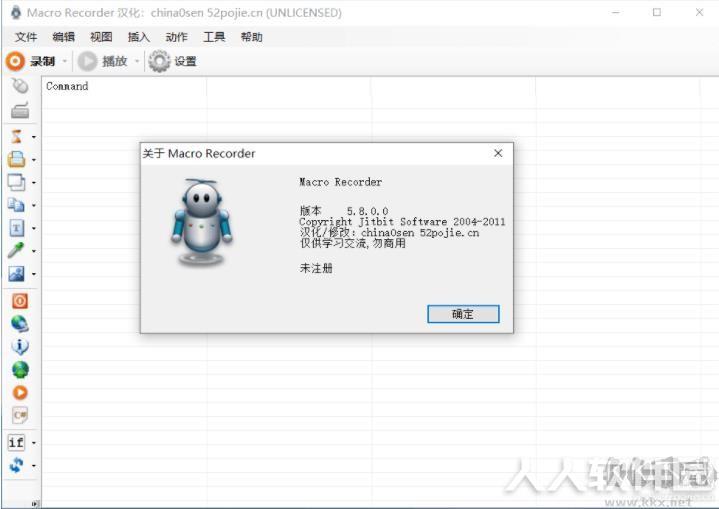719x509 pixels.
Task: Expand the arrow beside the copy documents icon
Action: (34, 205)
